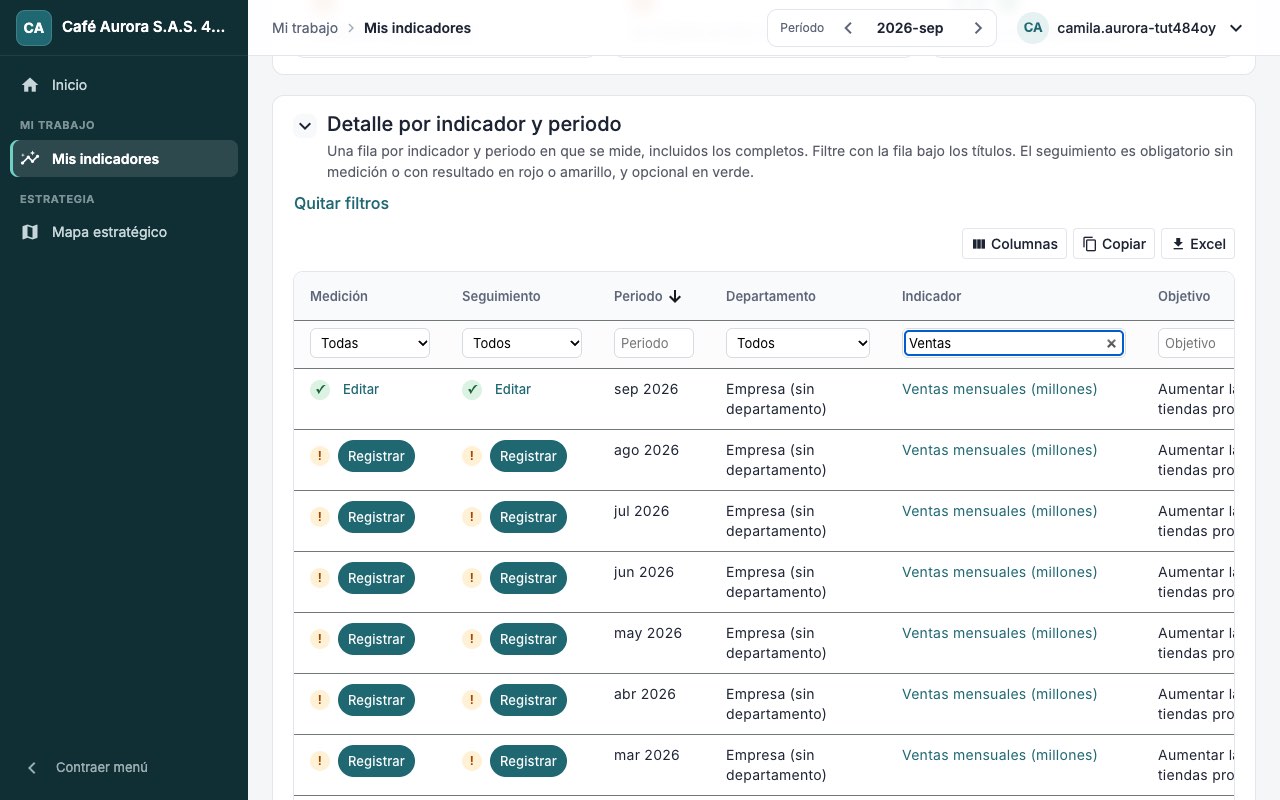Clear the Ventas indicator filter
The height and width of the screenshot is (800, 1280).
coord(1111,343)
